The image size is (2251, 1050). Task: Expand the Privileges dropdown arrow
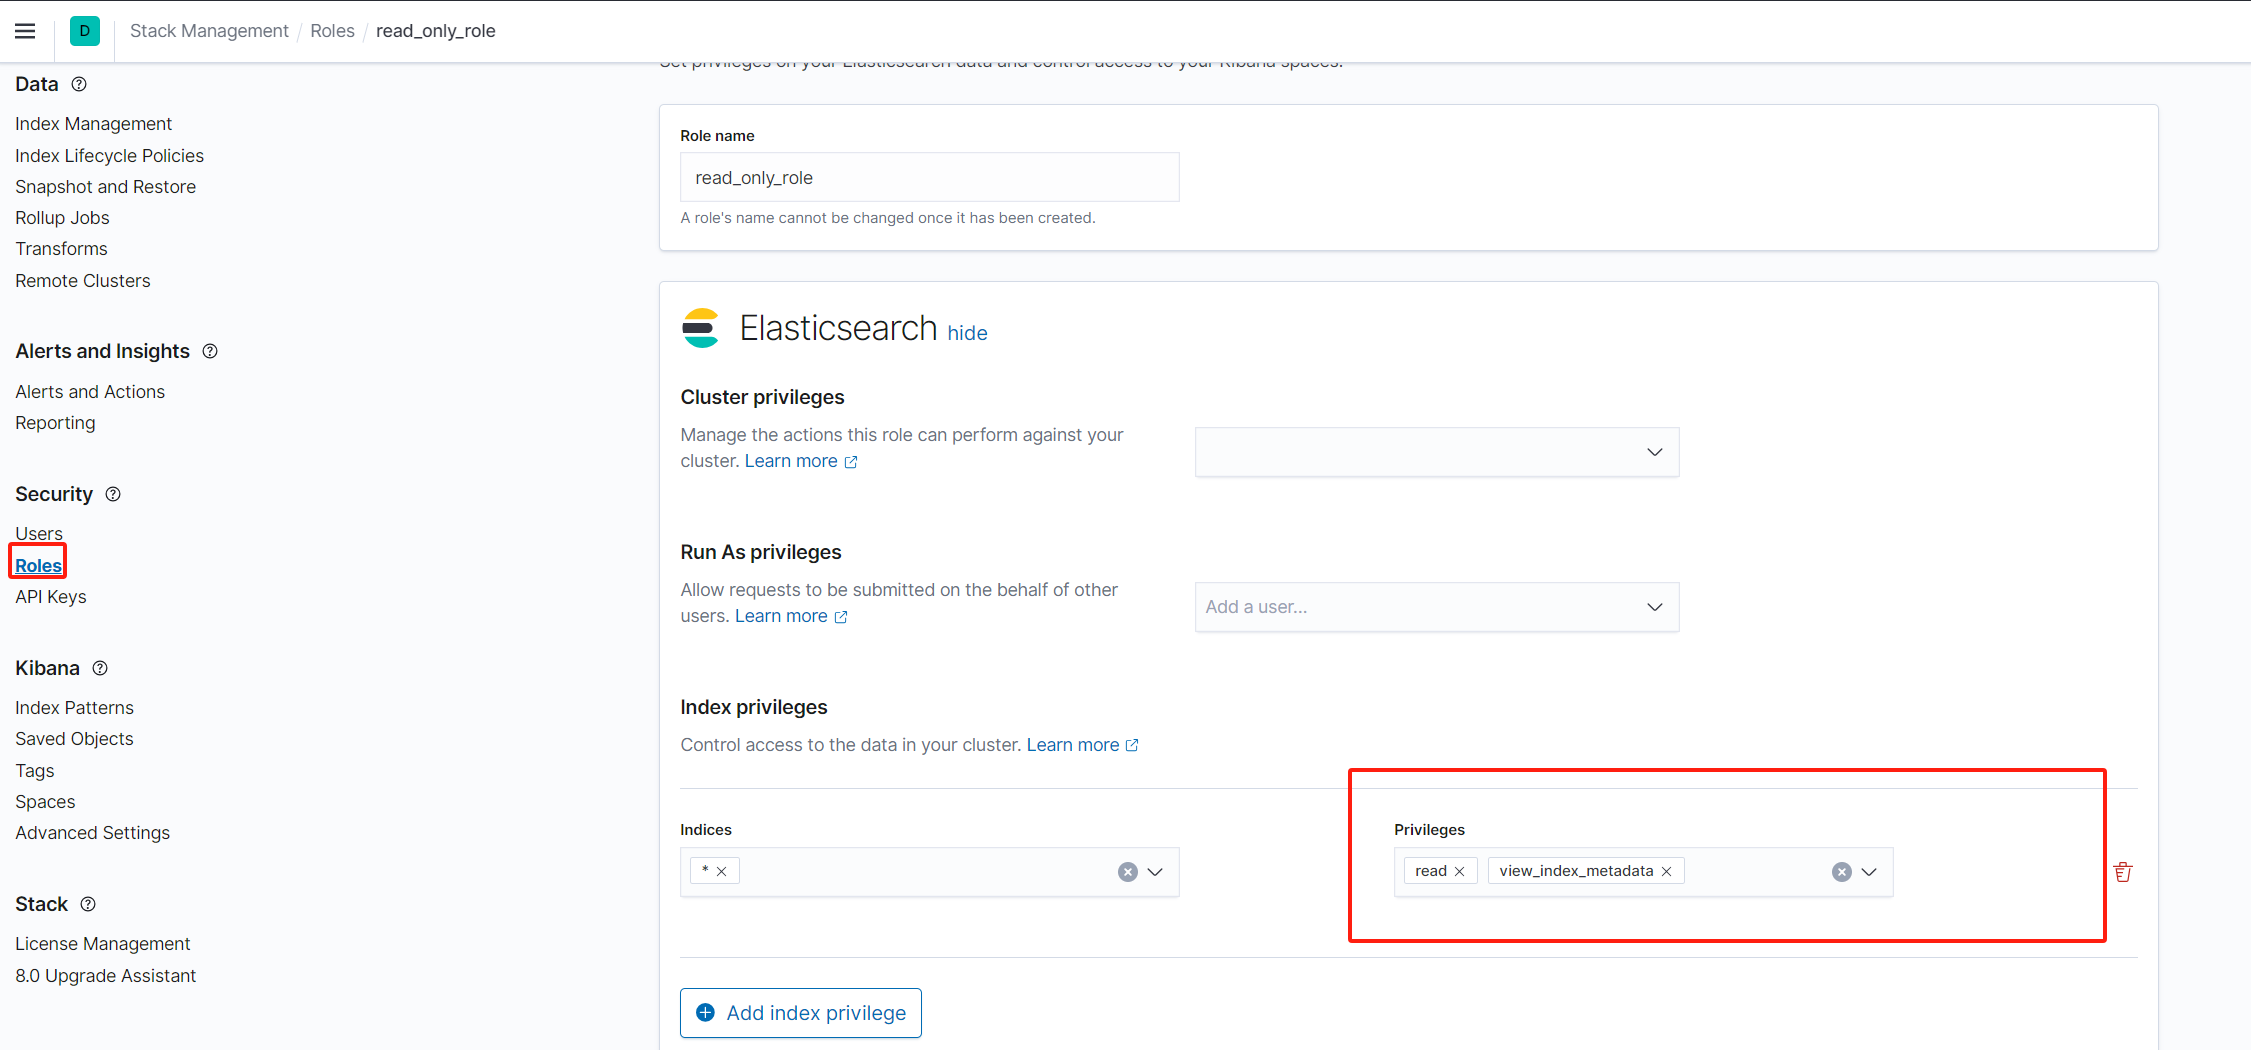pyautogui.click(x=1869, y=872)
